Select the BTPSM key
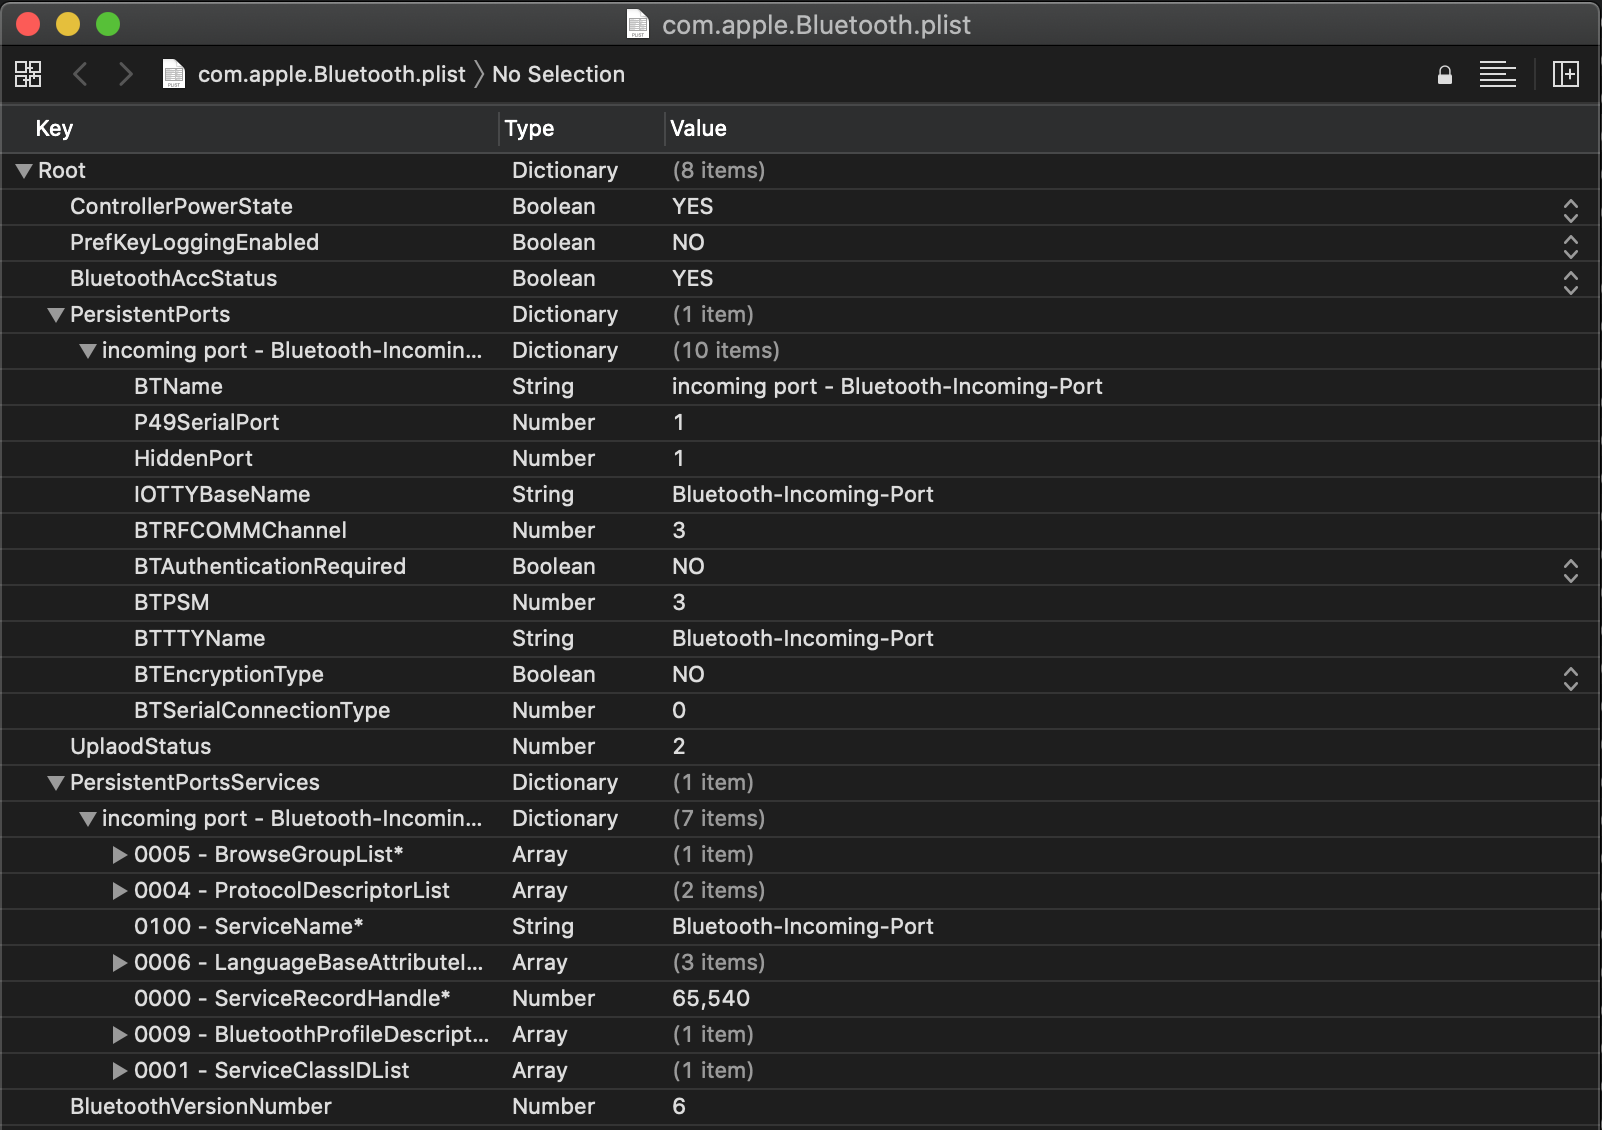 [x=171, y=602]
